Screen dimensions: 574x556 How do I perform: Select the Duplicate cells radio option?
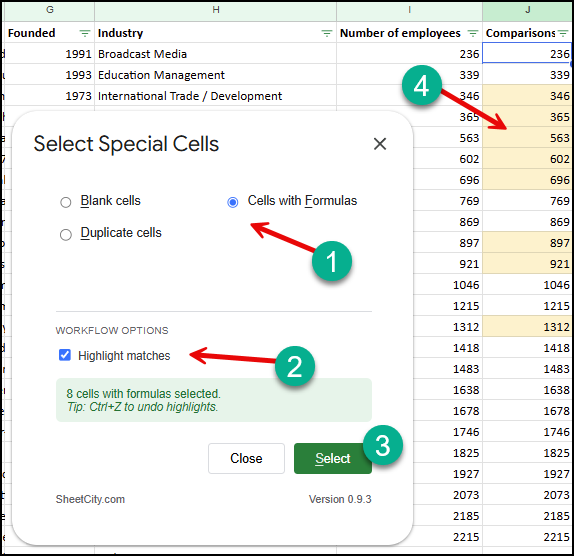[x=66, y=234]
